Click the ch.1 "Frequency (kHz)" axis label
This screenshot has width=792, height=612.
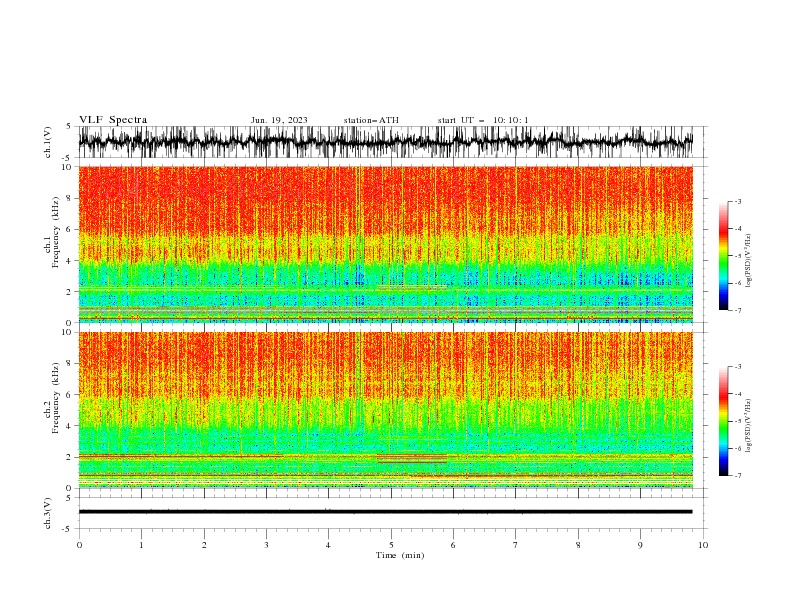[55, 232]
